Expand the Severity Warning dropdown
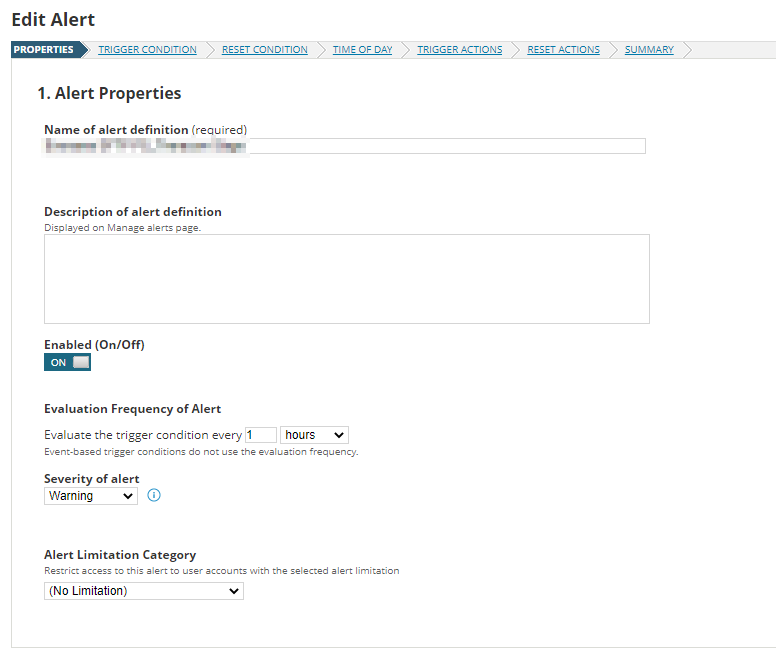 pos(91,496)
